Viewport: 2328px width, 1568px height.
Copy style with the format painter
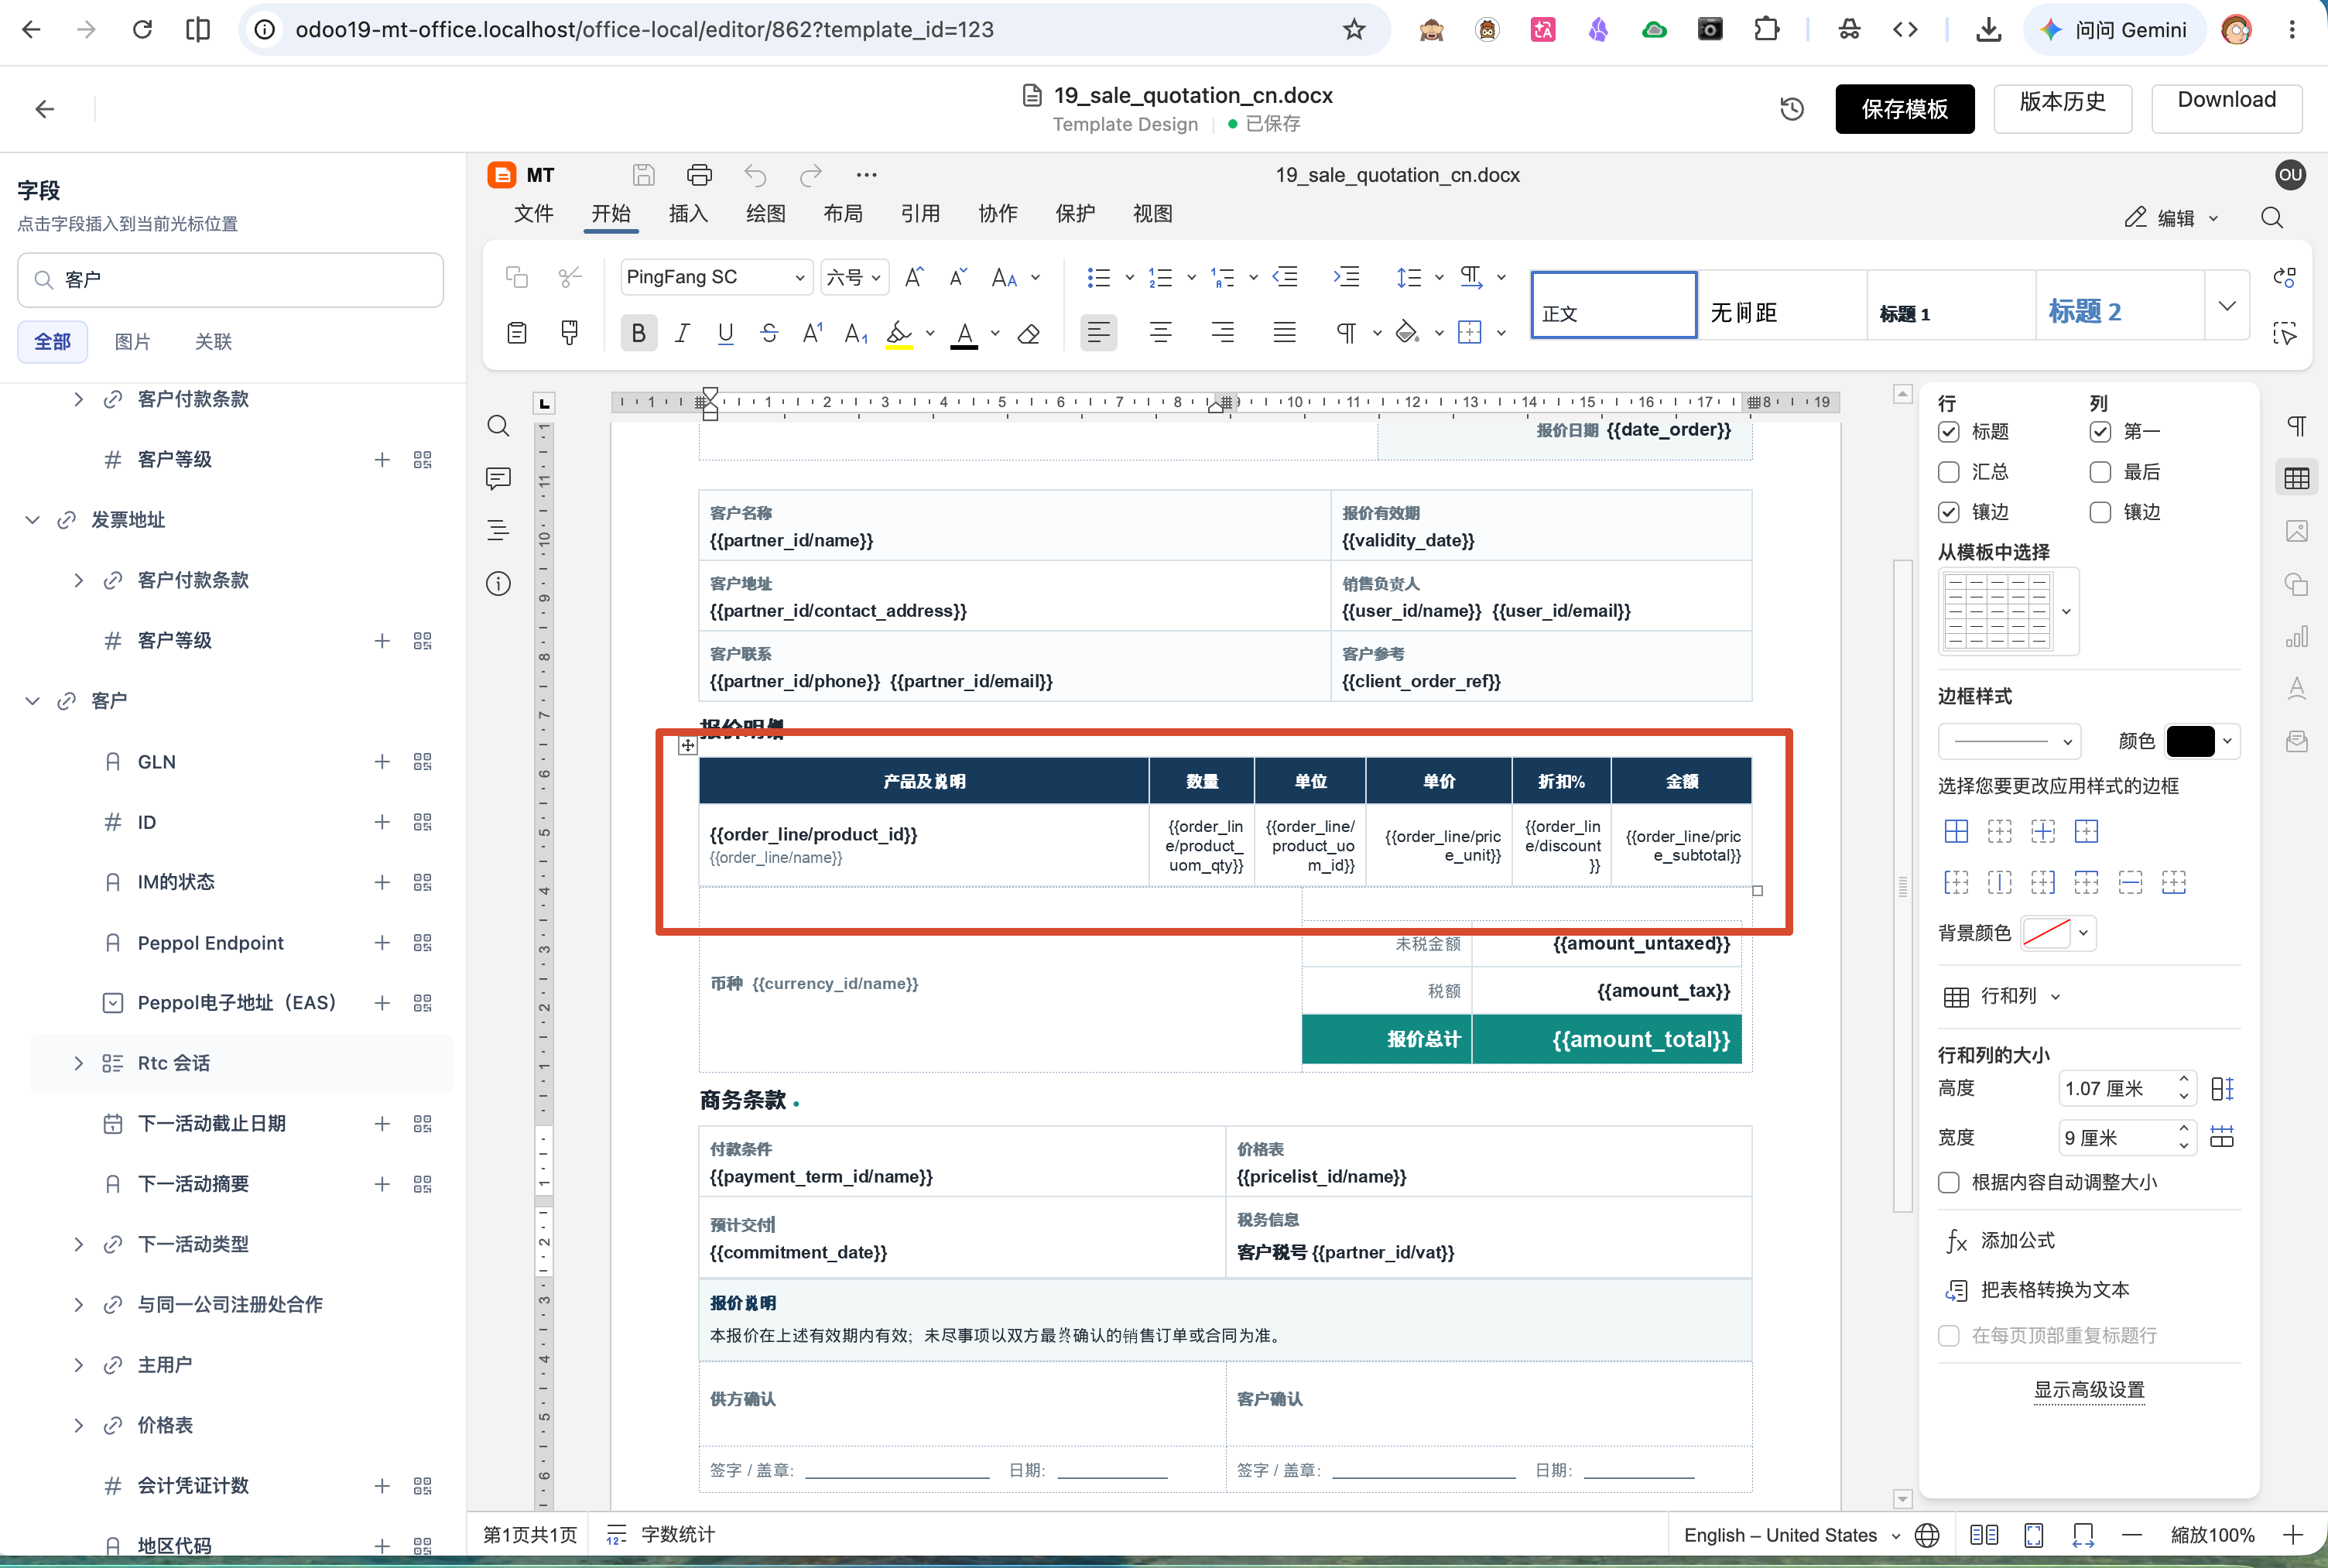pos(569,333)
